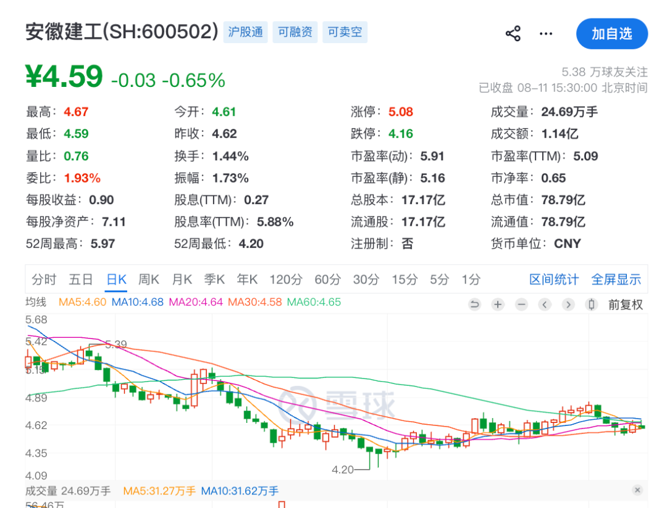Select the 周K chart tab

[148, 280]
